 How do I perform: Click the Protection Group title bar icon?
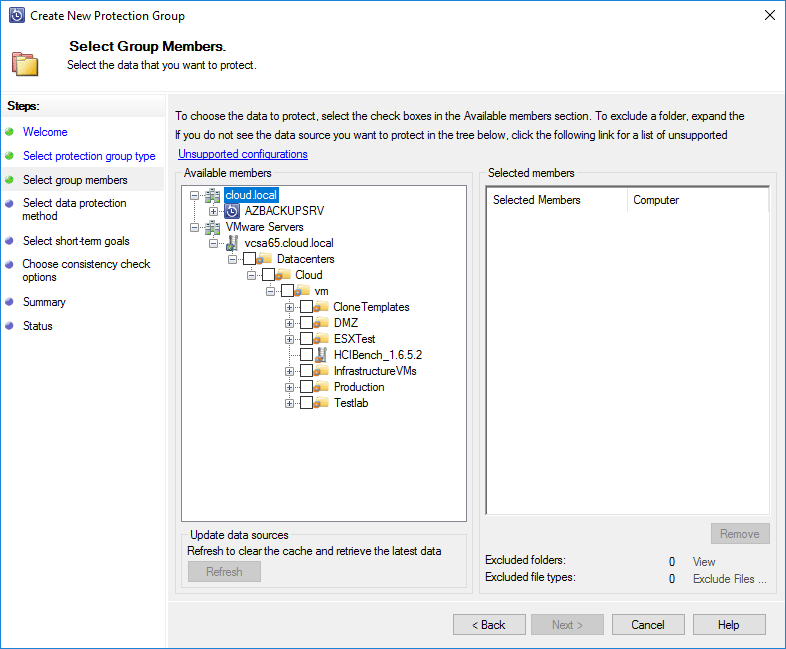click(17, 16)
